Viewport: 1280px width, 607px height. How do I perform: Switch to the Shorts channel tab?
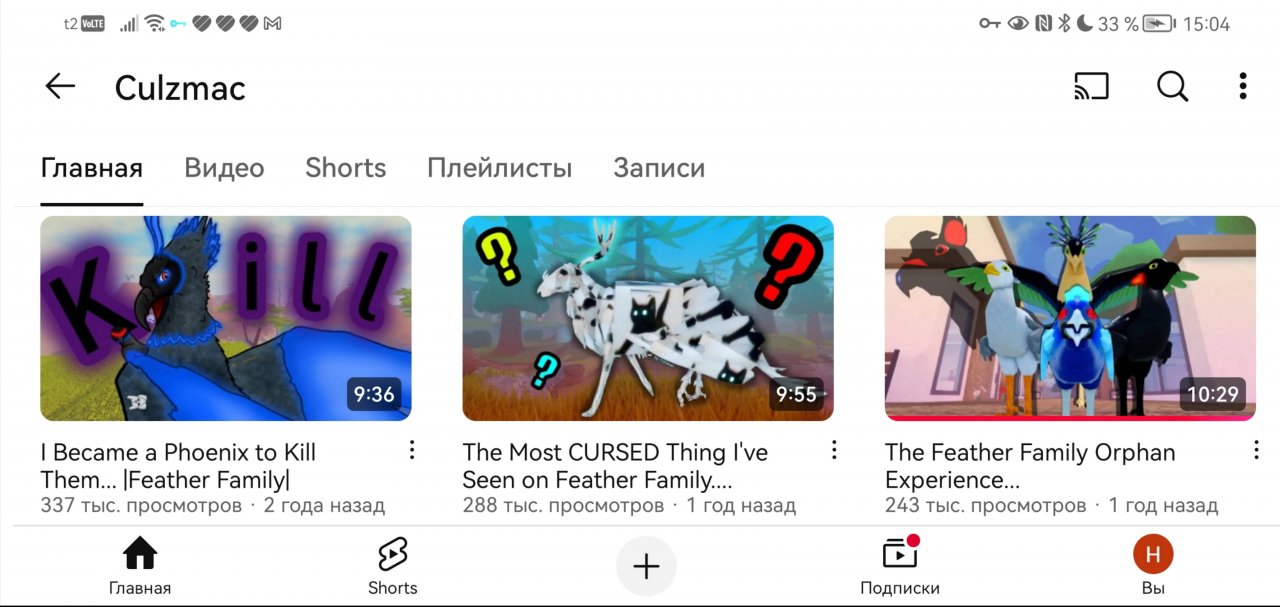[345, 168]
